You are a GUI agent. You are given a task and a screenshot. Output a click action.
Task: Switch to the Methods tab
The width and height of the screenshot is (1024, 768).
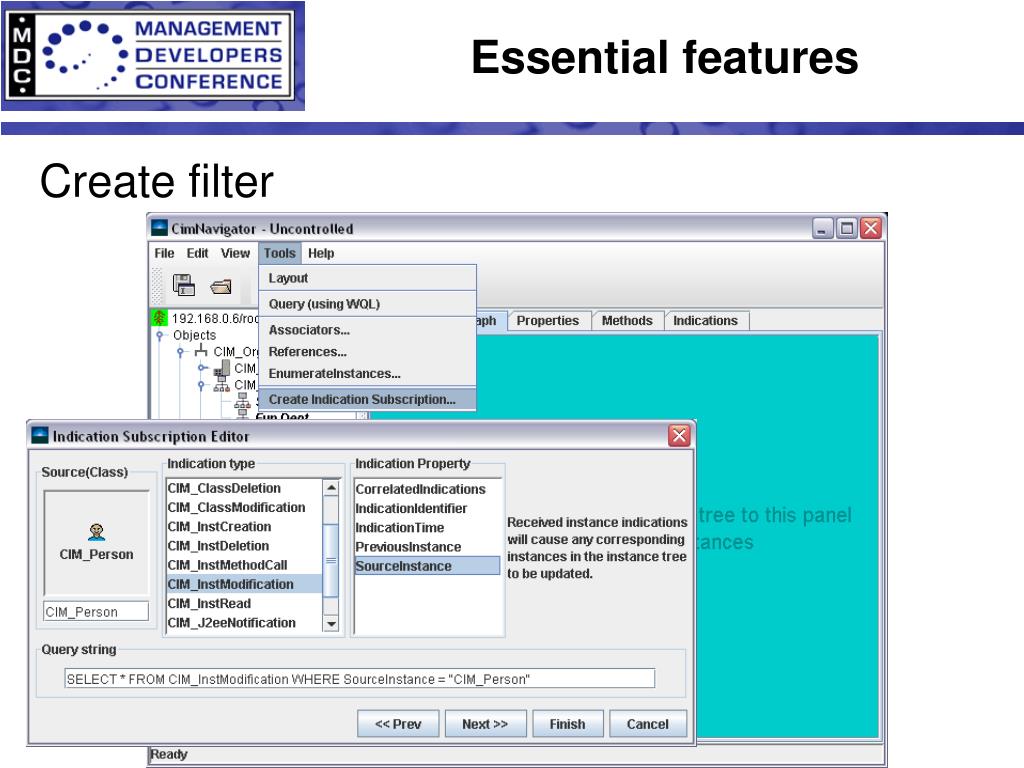tap(627, 321)
